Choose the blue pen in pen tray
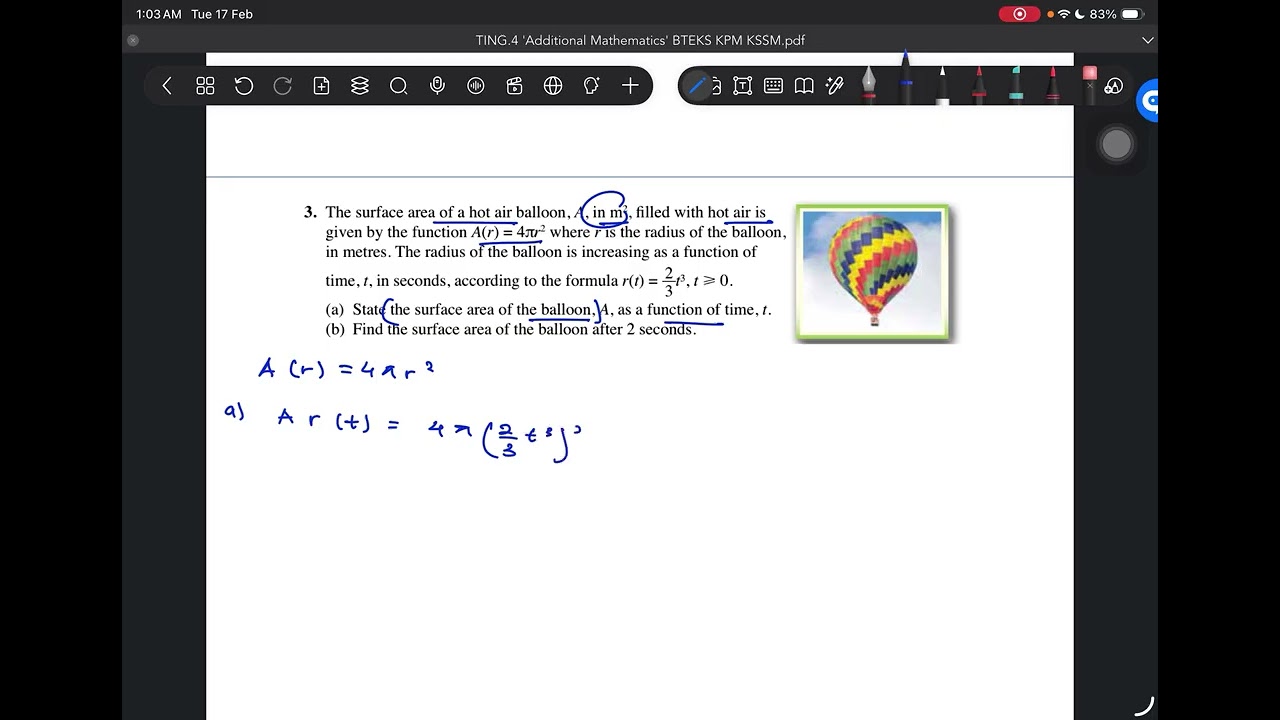The height and width of the screenshot is (720, 1280). pyautogui.click(x=905, y=78)
